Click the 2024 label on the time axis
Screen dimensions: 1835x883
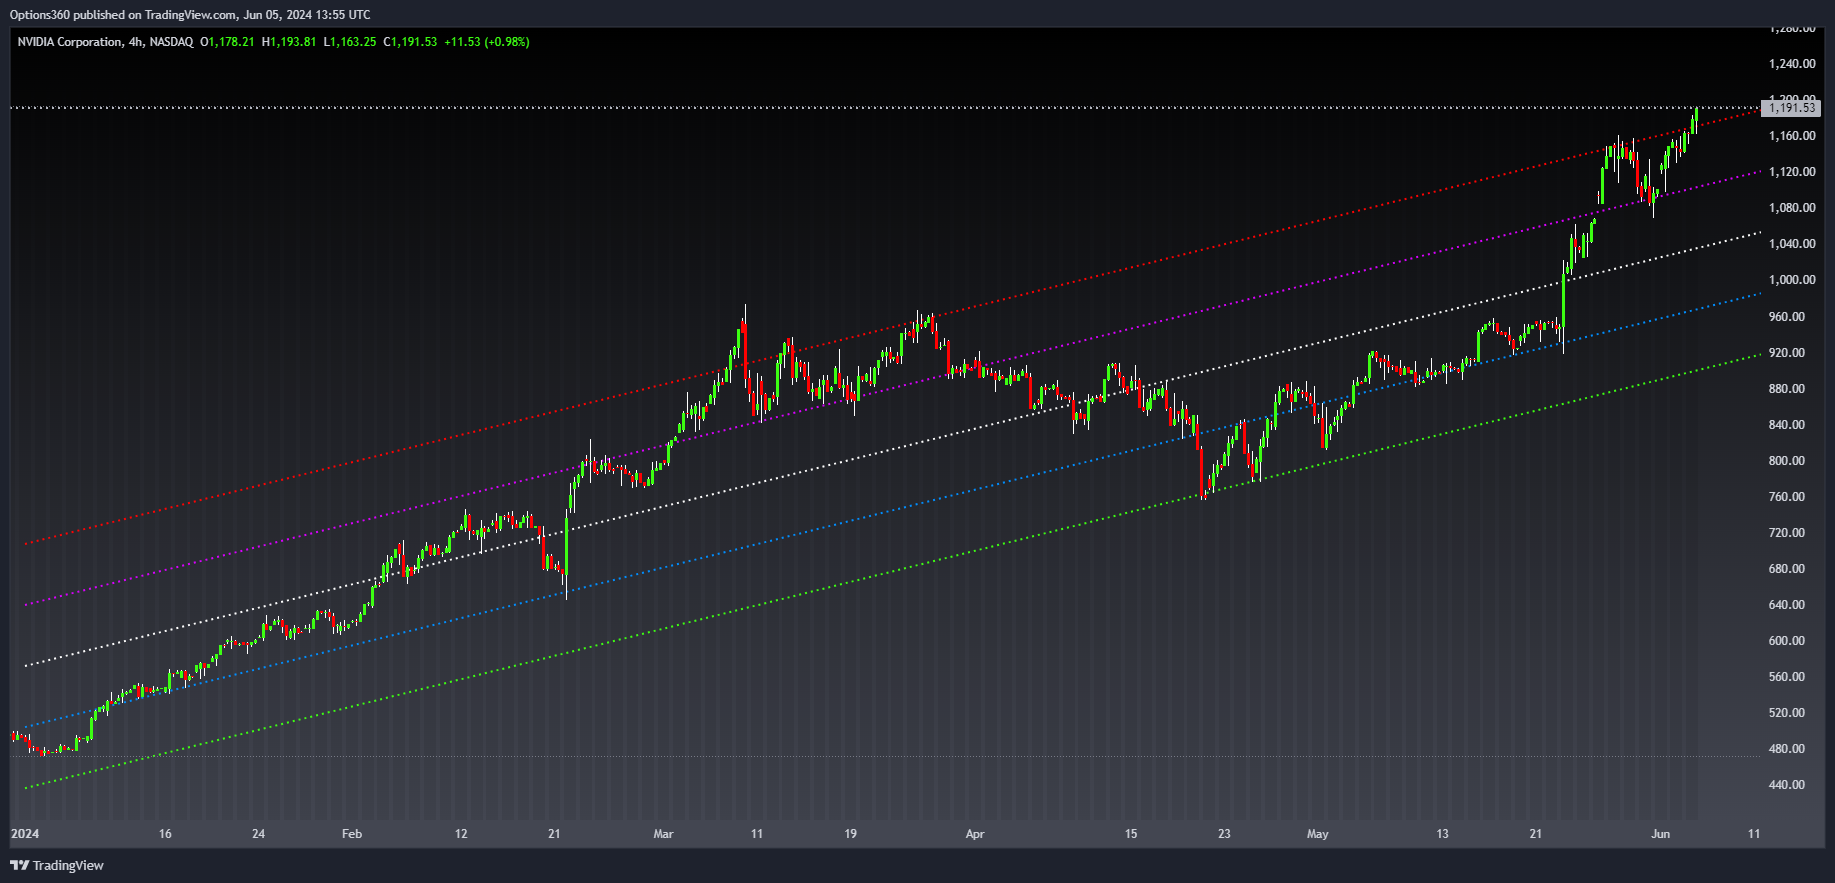pos(25,834)
